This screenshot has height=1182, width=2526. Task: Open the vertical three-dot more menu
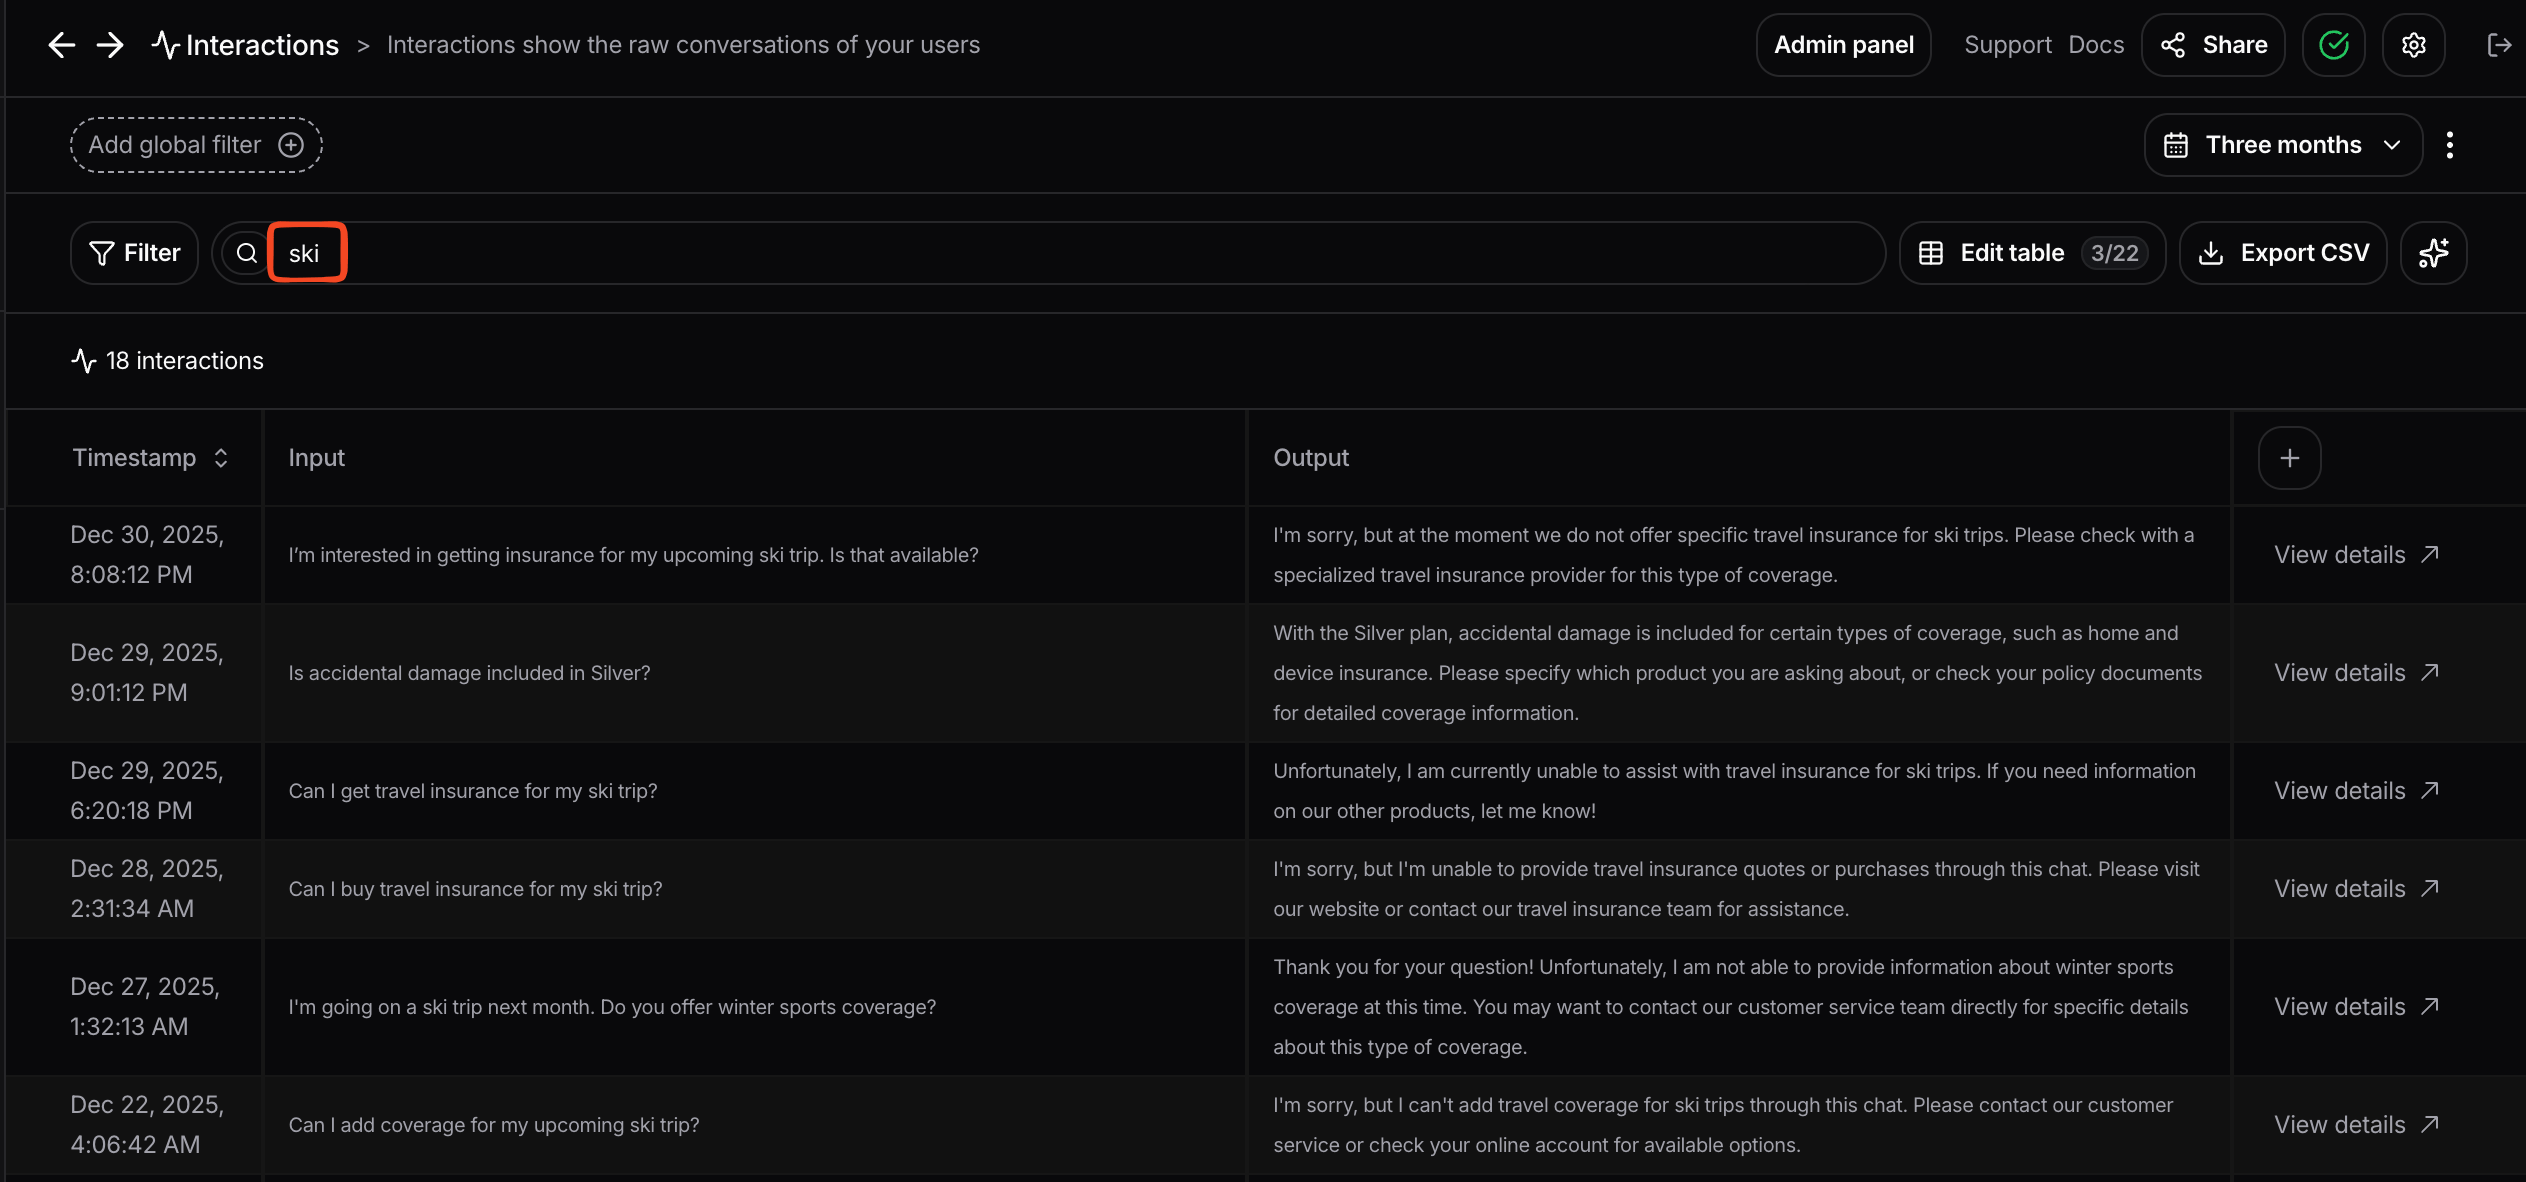pyautogui.click(x=2449, y=145)
